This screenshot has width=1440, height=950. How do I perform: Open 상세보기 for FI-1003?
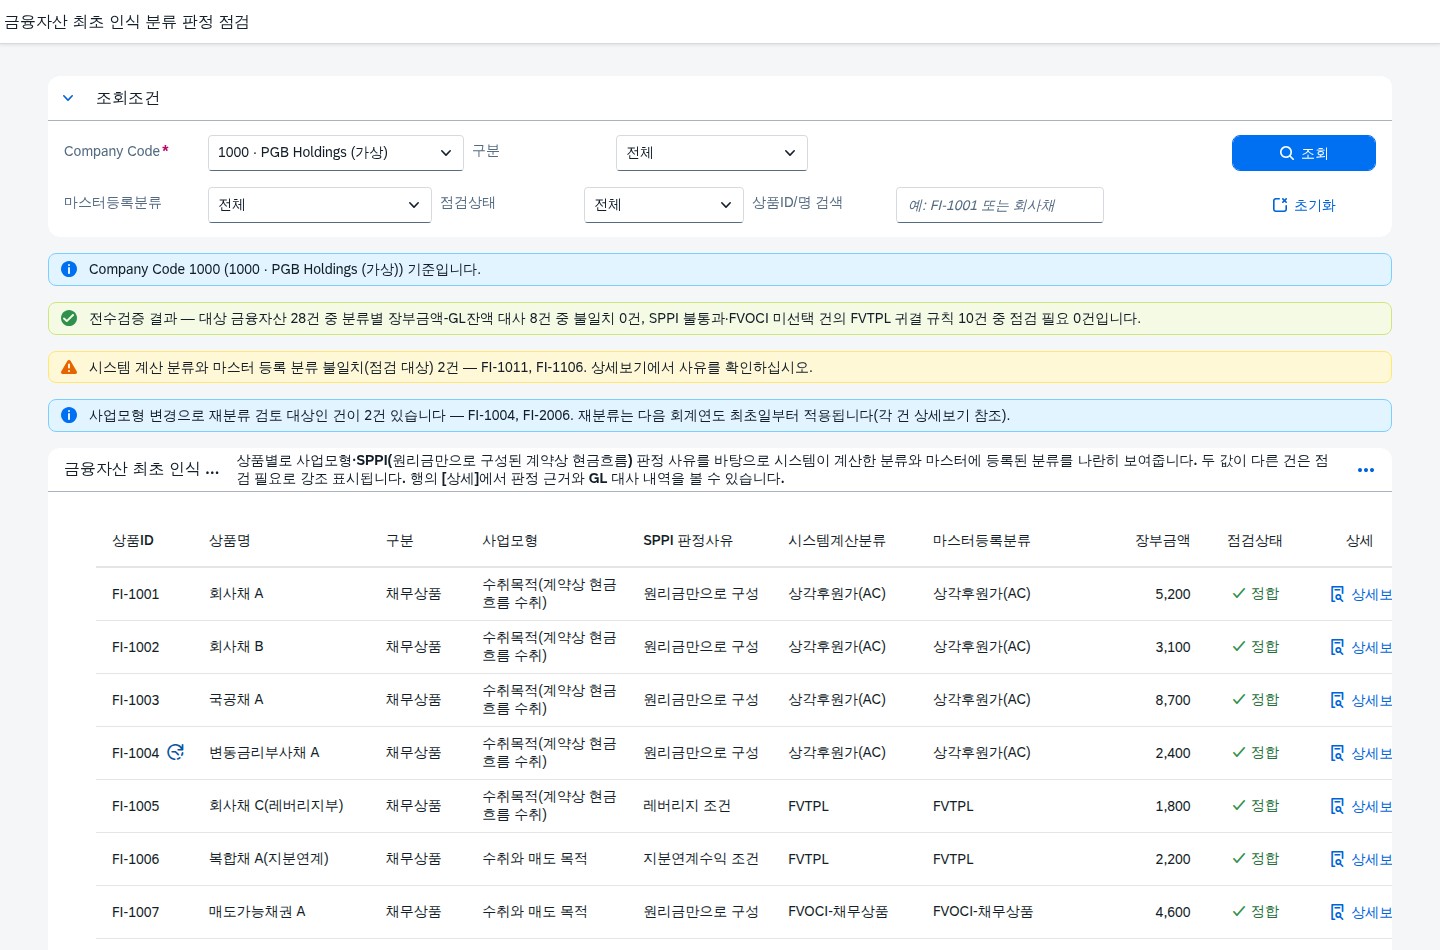click(x=1361, y=700)
